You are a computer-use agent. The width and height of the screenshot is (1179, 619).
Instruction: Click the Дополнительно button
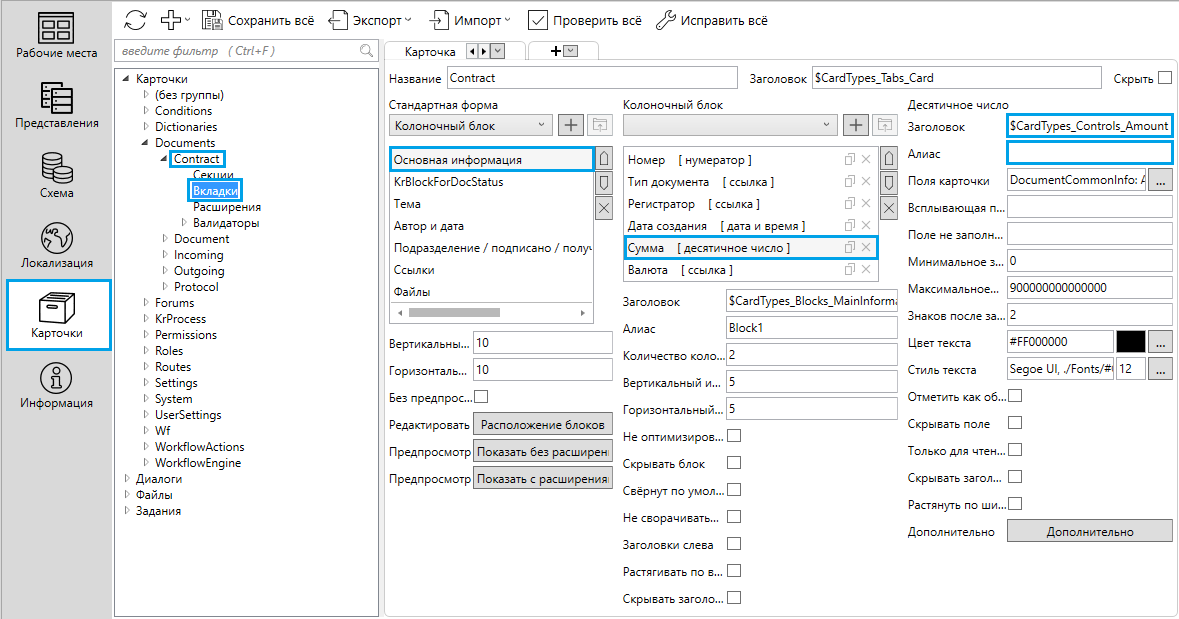1089,531
